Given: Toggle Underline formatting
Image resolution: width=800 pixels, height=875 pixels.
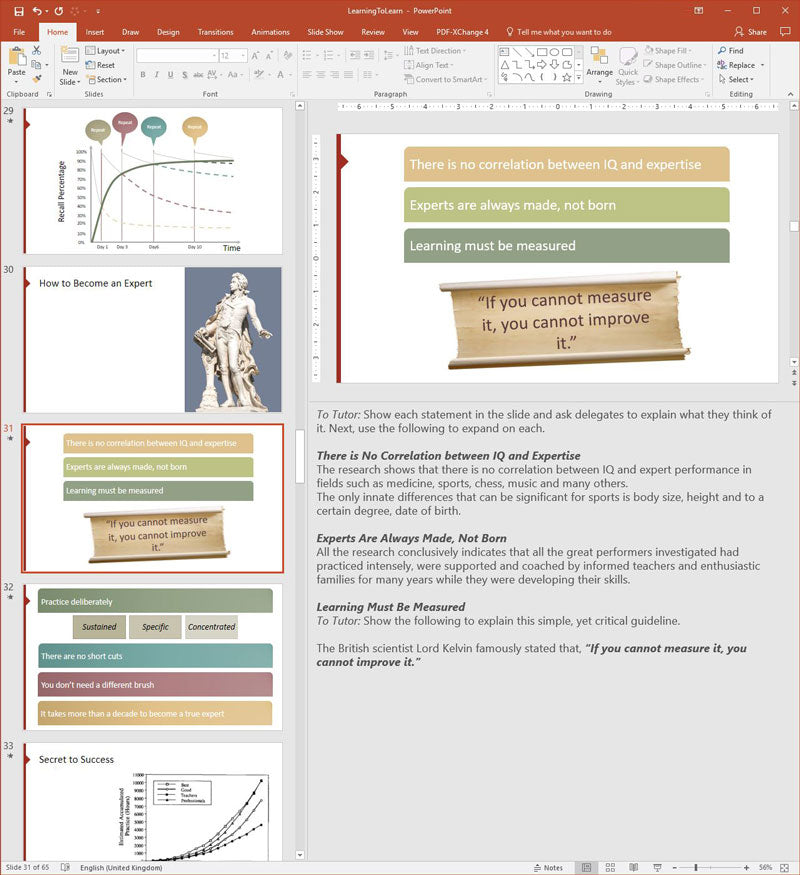Looking at the screenshot, I should click(171, 75).
